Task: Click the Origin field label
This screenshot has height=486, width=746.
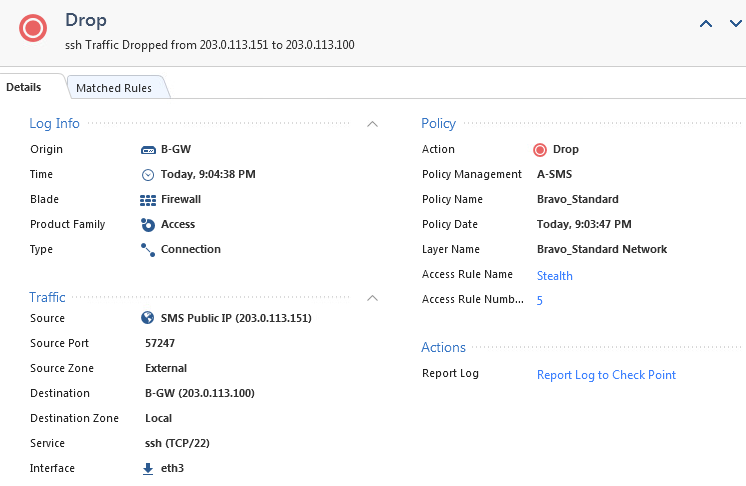Action: pos(46,149)
